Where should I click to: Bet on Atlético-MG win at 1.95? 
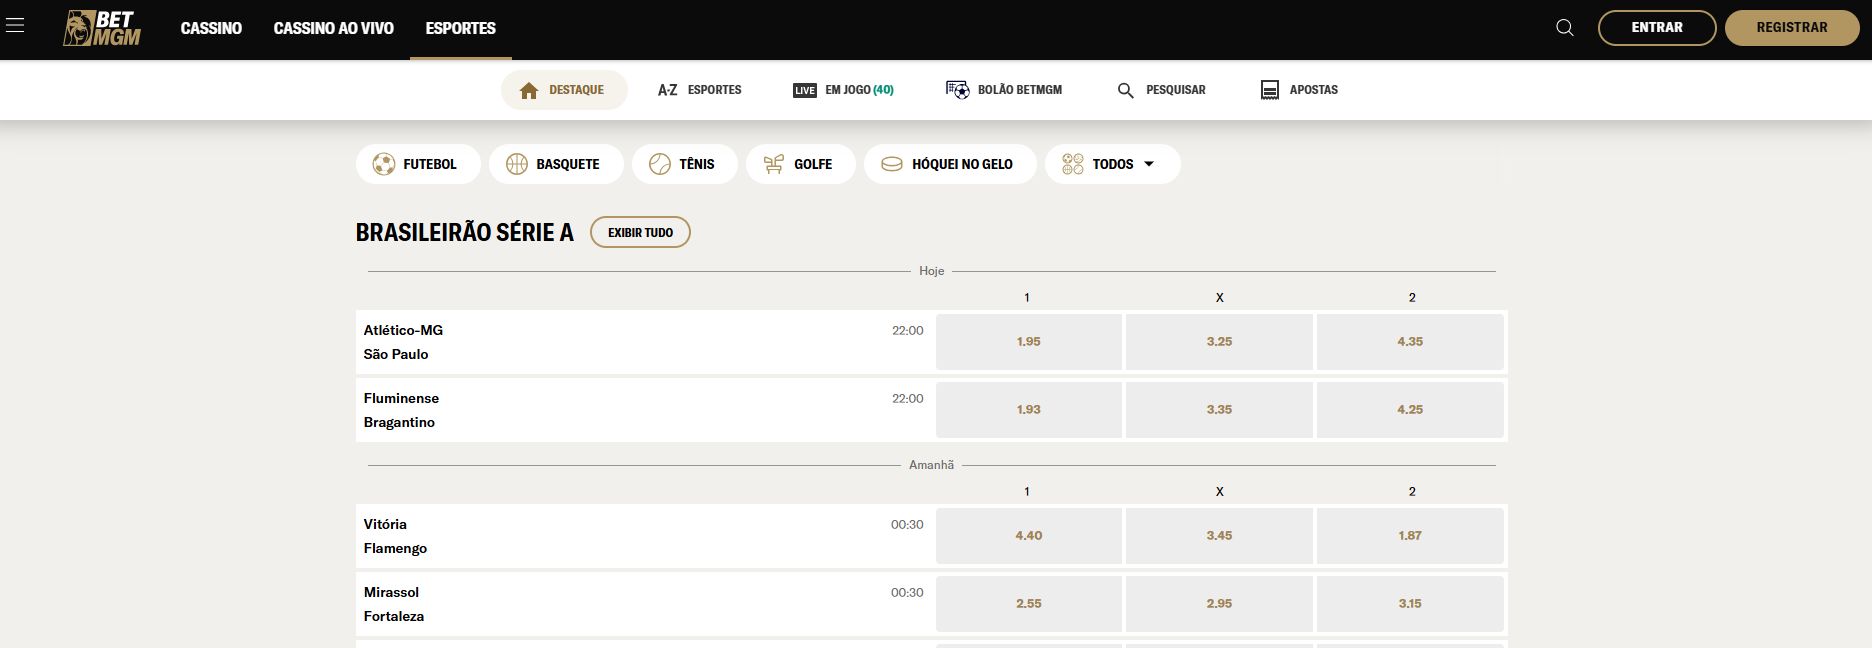click(x=1029, y=342)
